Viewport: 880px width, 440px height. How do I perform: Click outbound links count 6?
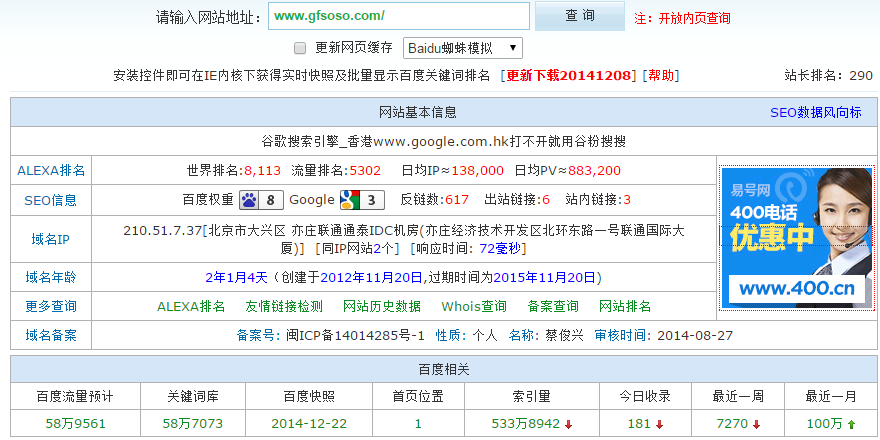[546, 200]
